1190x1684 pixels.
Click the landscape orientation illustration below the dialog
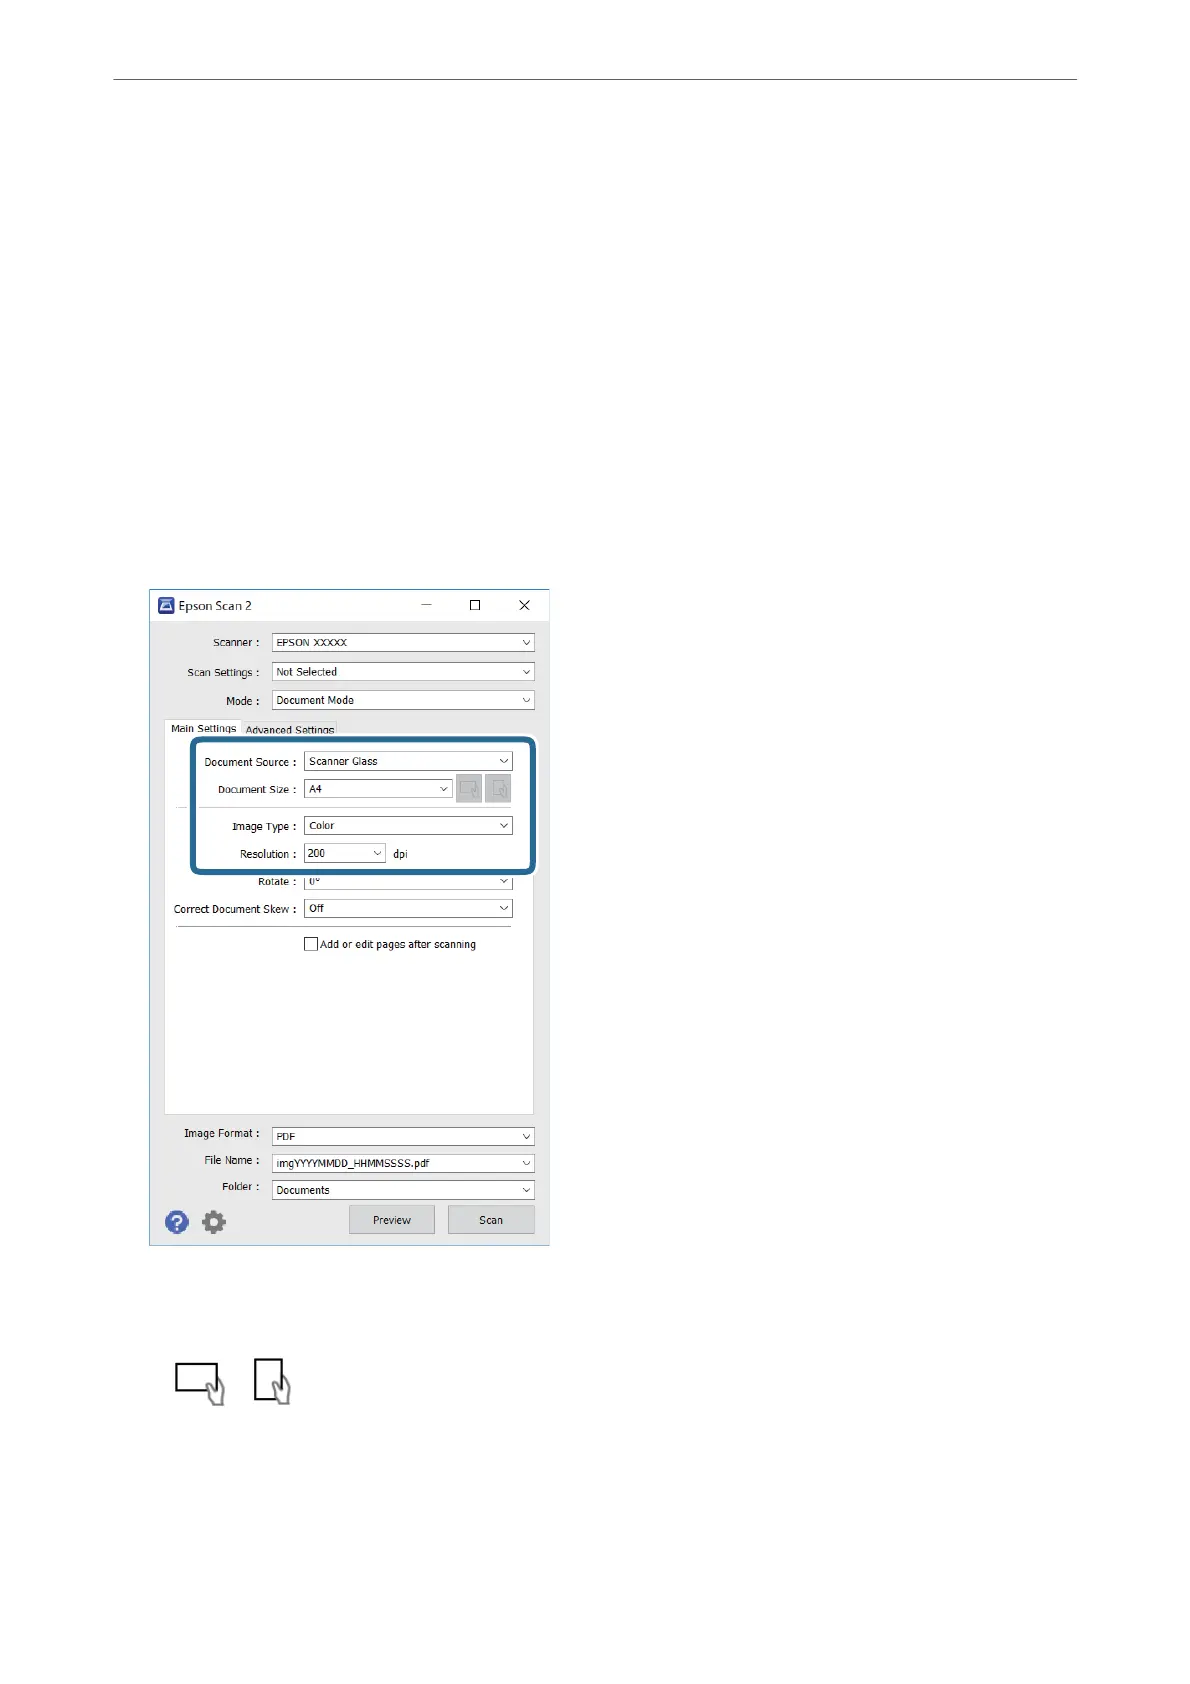click(x=200, y=1383)
